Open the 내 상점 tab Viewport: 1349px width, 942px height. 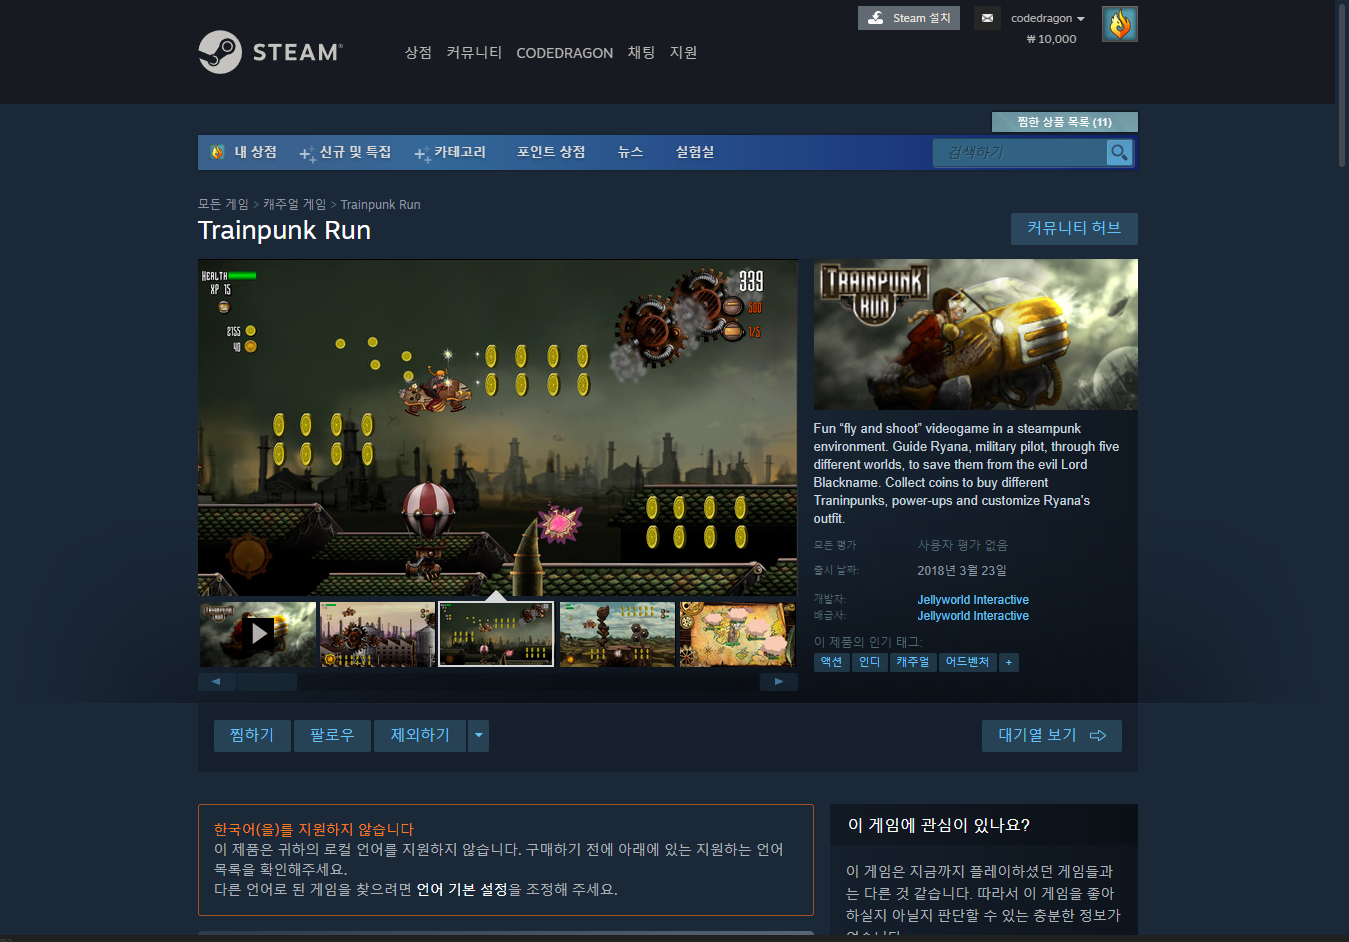click(244, 152)
